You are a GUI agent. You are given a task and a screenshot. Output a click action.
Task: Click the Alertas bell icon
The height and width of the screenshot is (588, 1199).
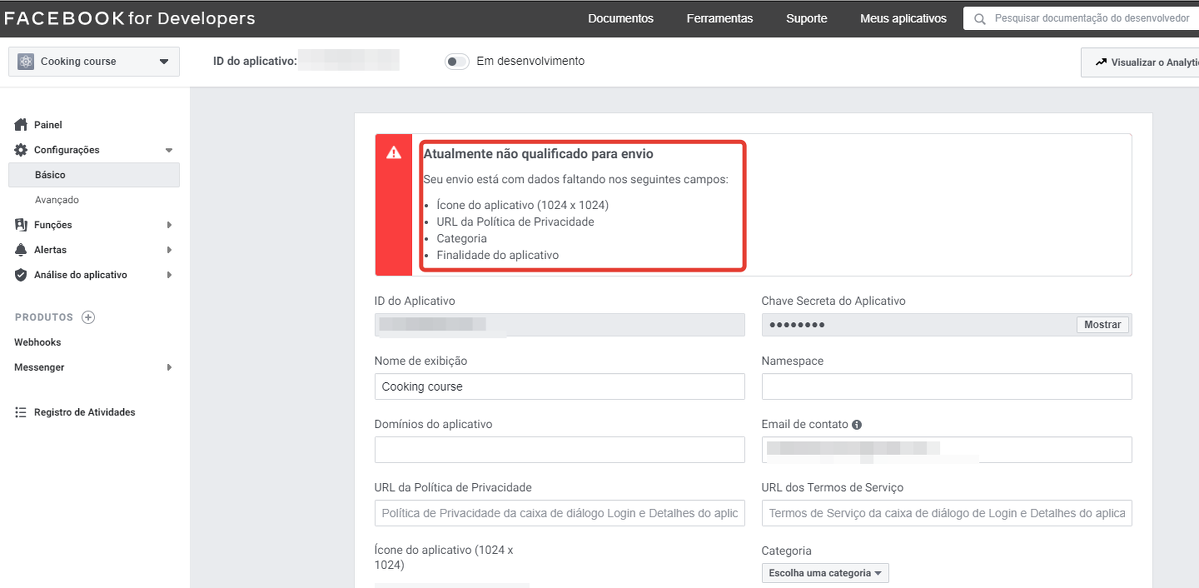tap(20, 250)
